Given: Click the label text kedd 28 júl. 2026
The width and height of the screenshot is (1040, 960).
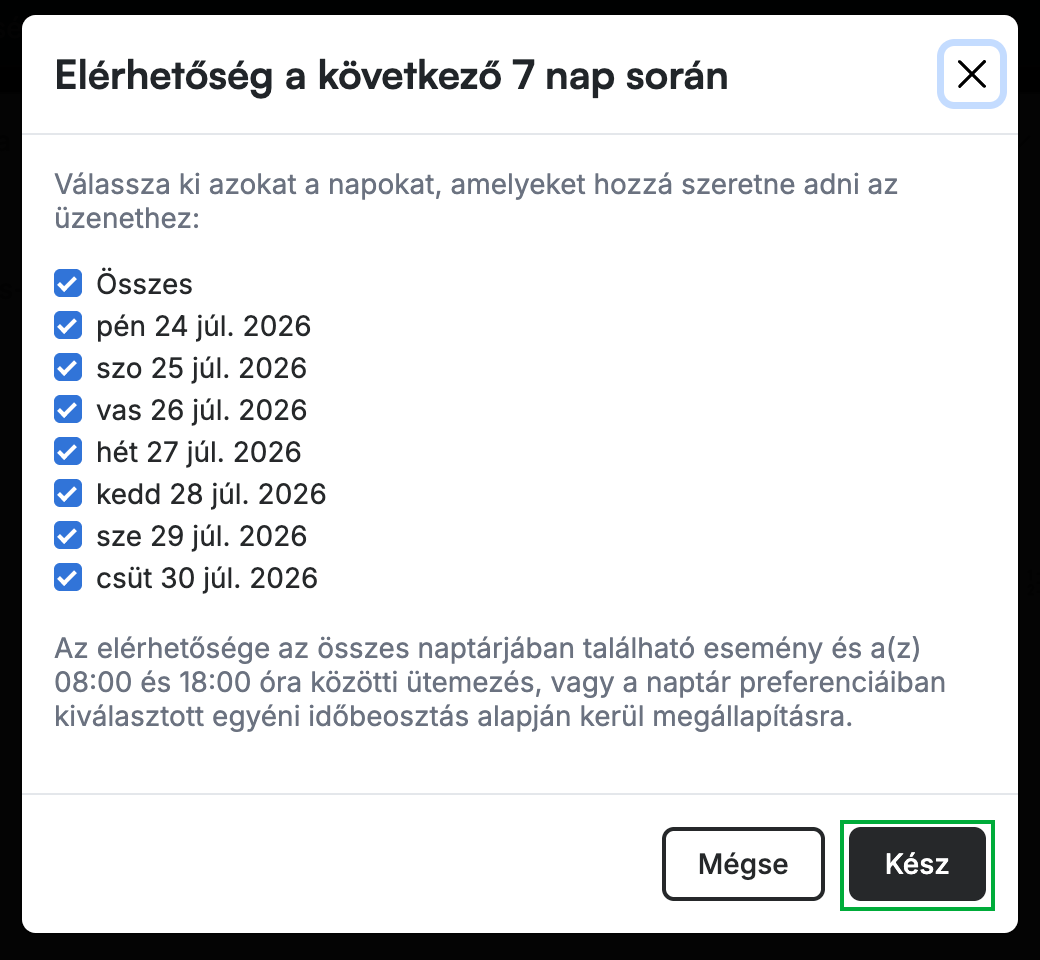Looking at the screenshot, I should pos(211,494).
